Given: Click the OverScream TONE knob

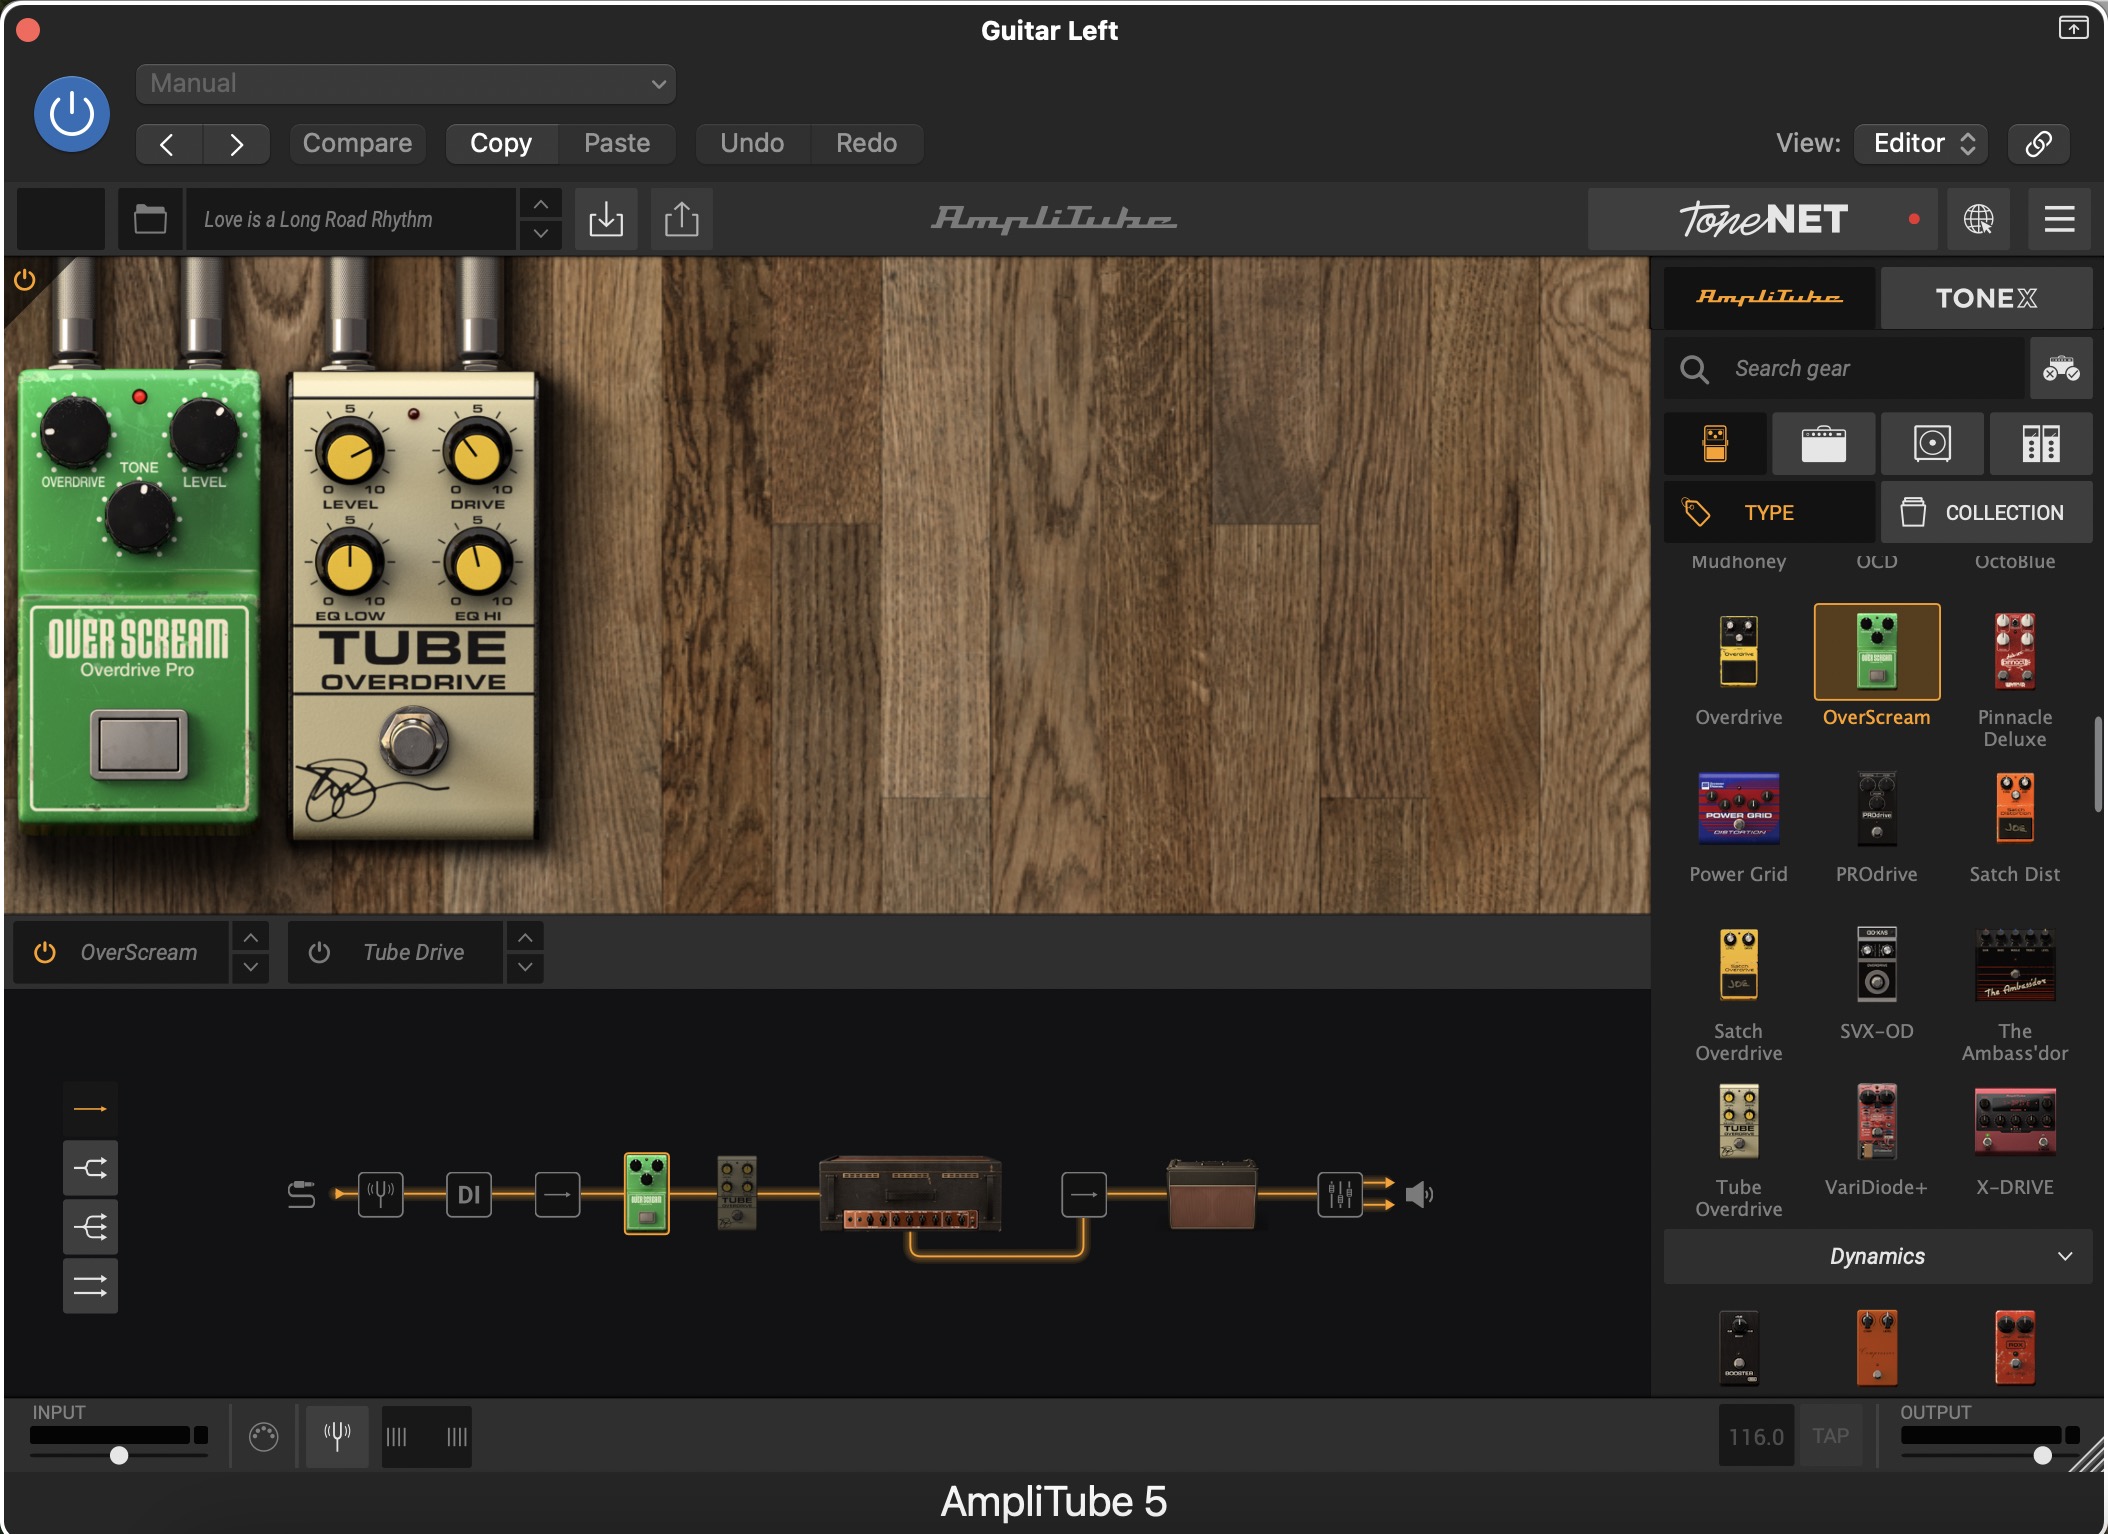Looking at the screenshot, I should pyautogui.click(x=141, y=518).
